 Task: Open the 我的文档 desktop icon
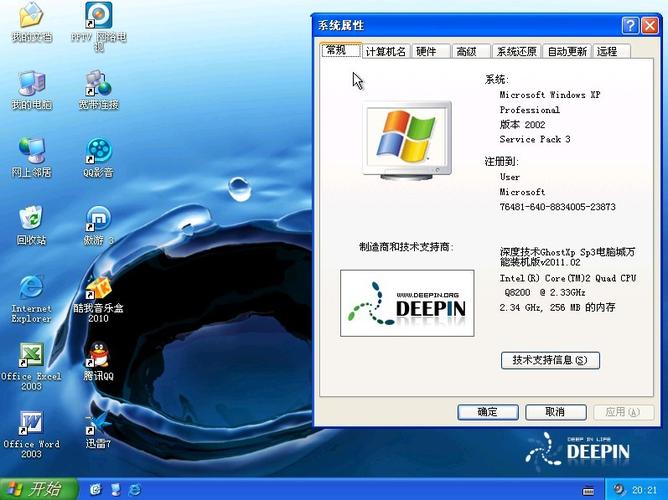point(31,22)
